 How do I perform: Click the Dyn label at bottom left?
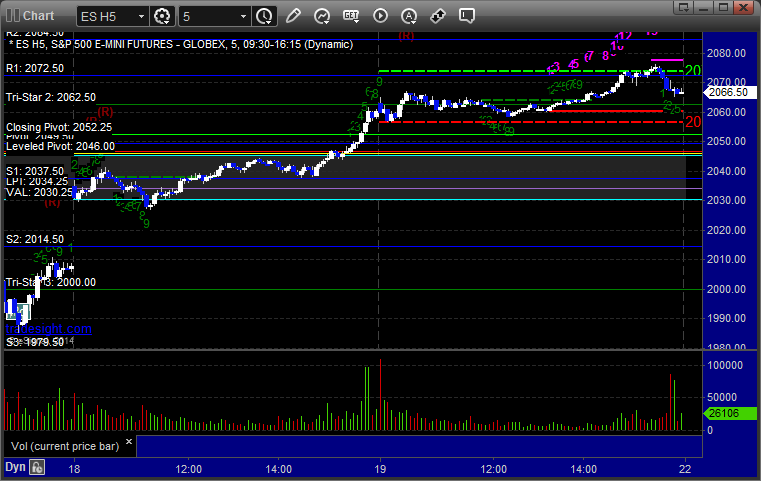tap(15, 467)
